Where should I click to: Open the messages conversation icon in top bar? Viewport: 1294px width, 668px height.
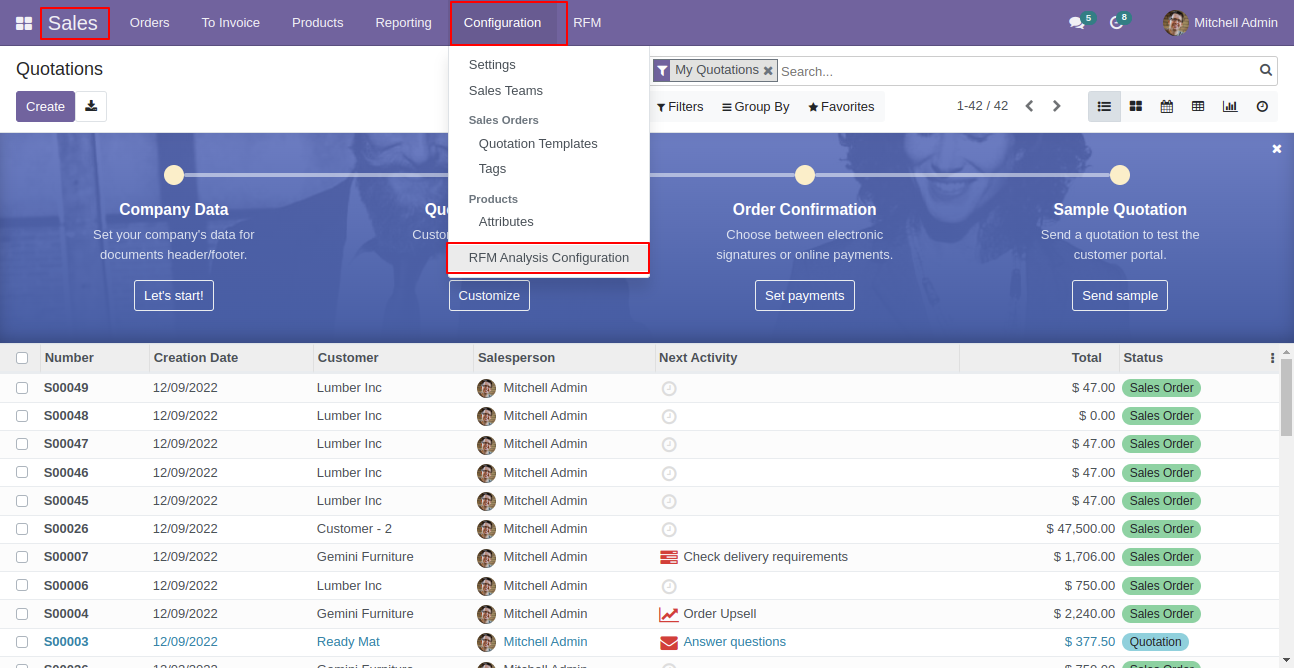(x=1077, y=23)
